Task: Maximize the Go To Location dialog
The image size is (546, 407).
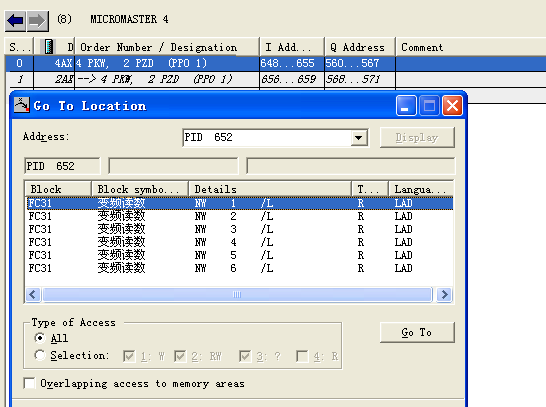Action: point(429,105)
